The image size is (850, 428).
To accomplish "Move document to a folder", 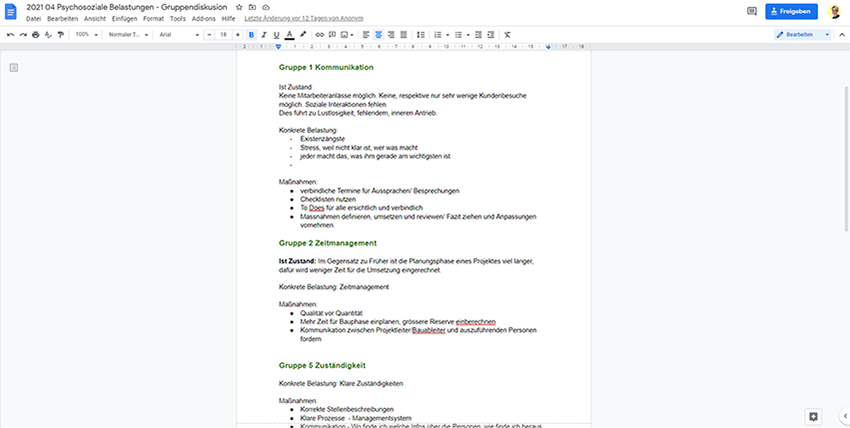I will [253, 8].
